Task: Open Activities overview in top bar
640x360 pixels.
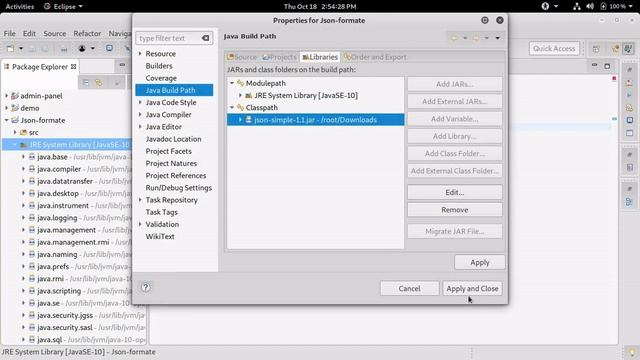Action: point(20,6)
